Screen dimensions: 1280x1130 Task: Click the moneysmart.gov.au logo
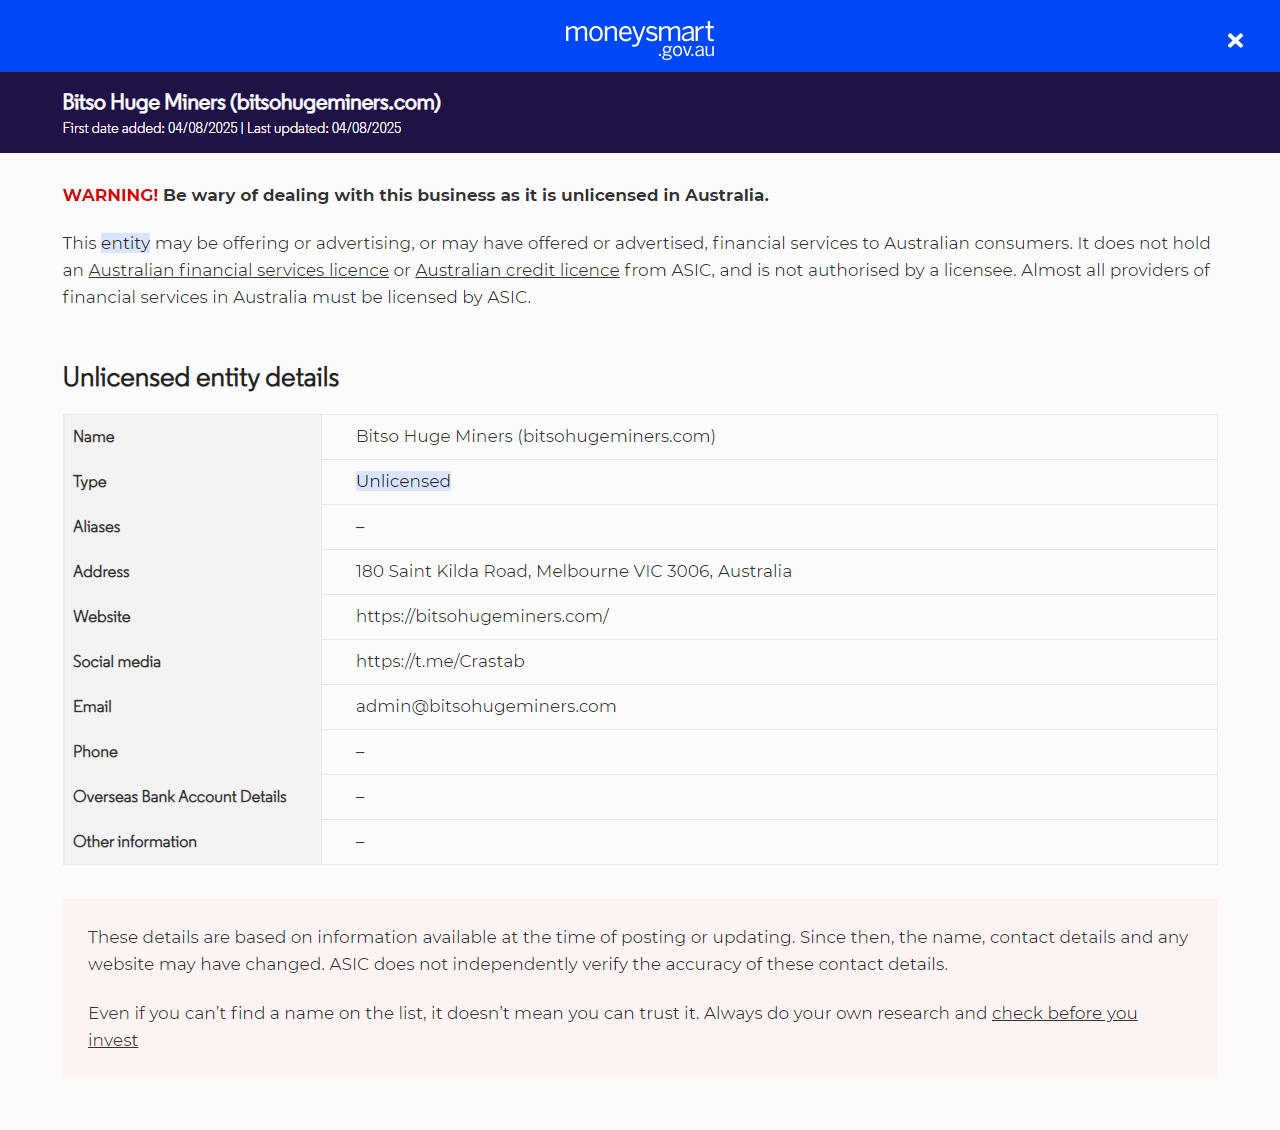[x=639, y=38]
